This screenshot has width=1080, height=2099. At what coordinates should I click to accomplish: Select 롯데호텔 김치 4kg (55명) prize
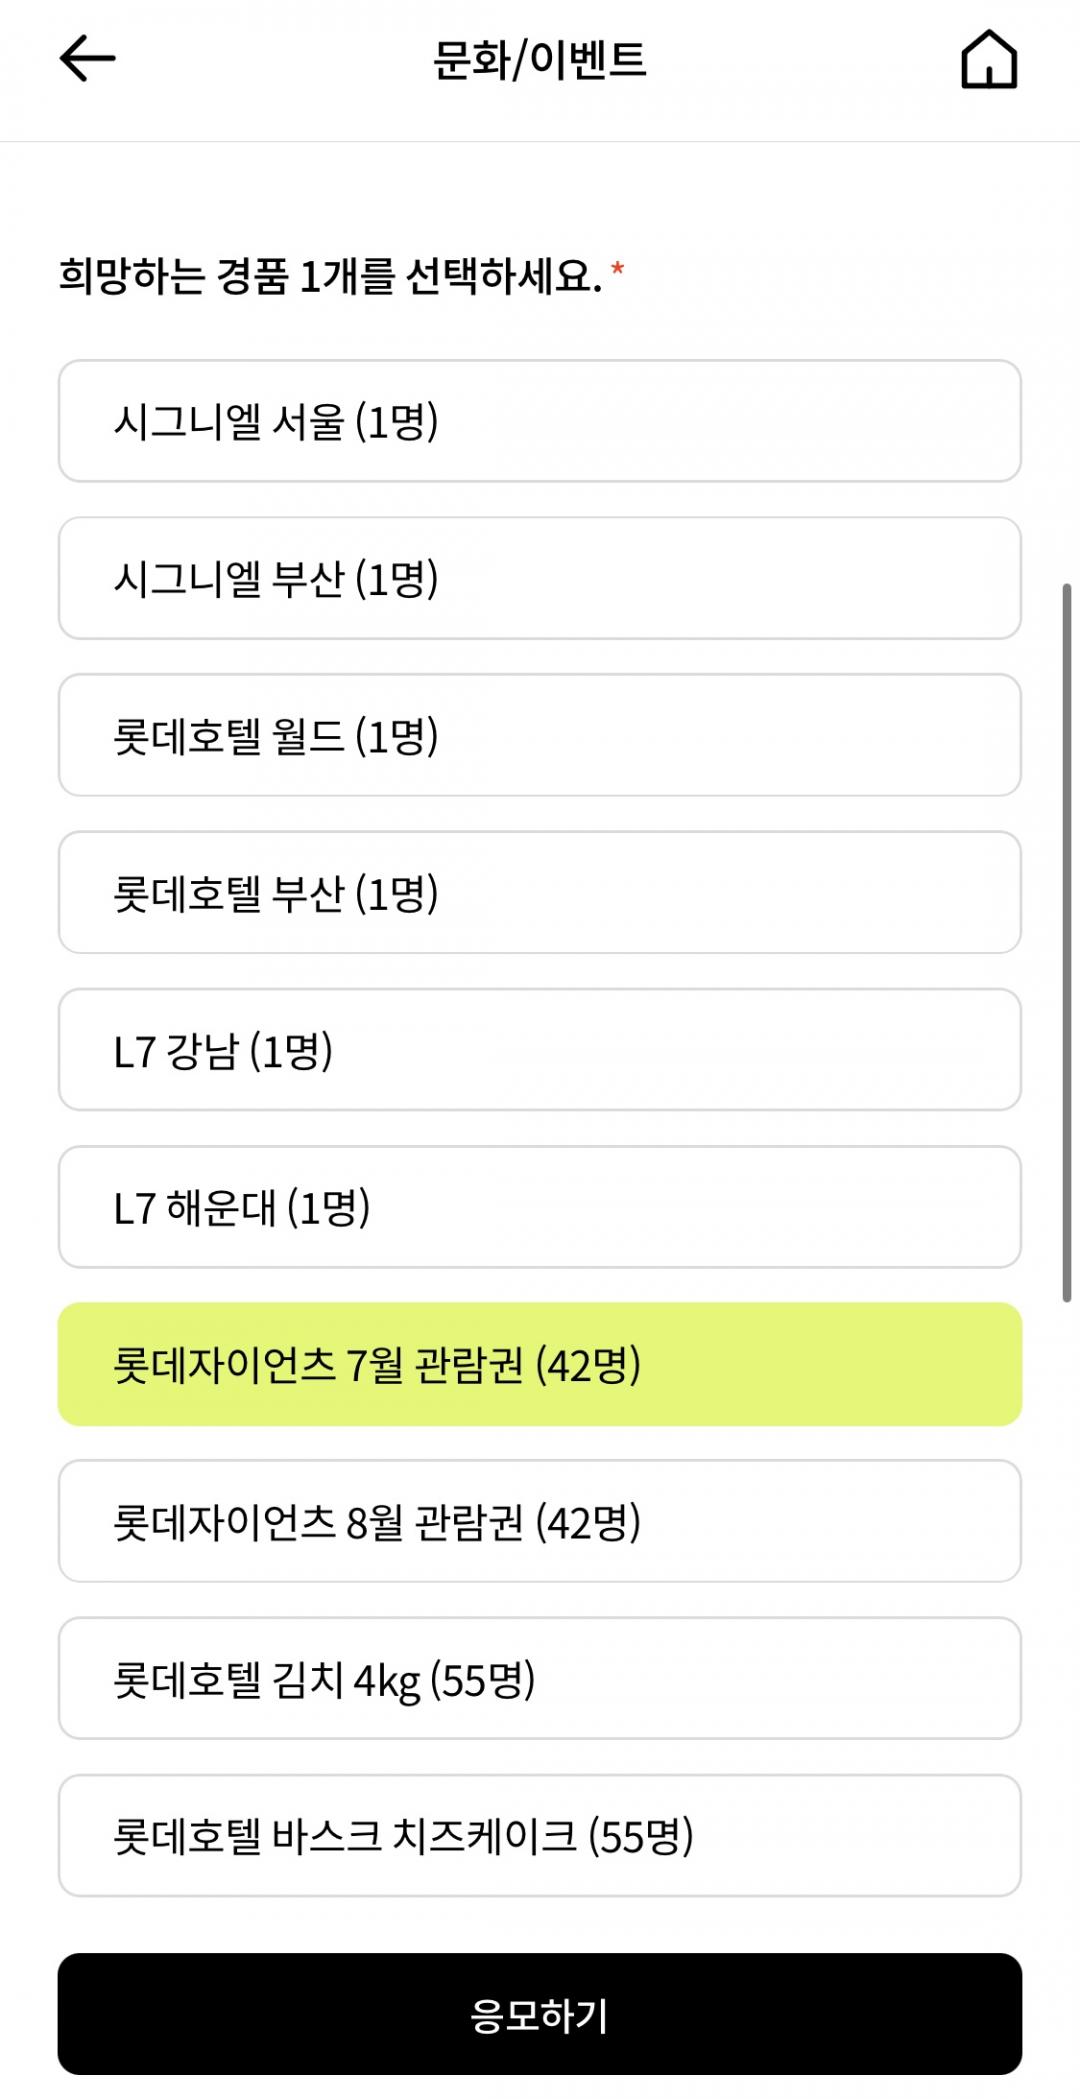pyautogui.click(x=539, y=1678)
